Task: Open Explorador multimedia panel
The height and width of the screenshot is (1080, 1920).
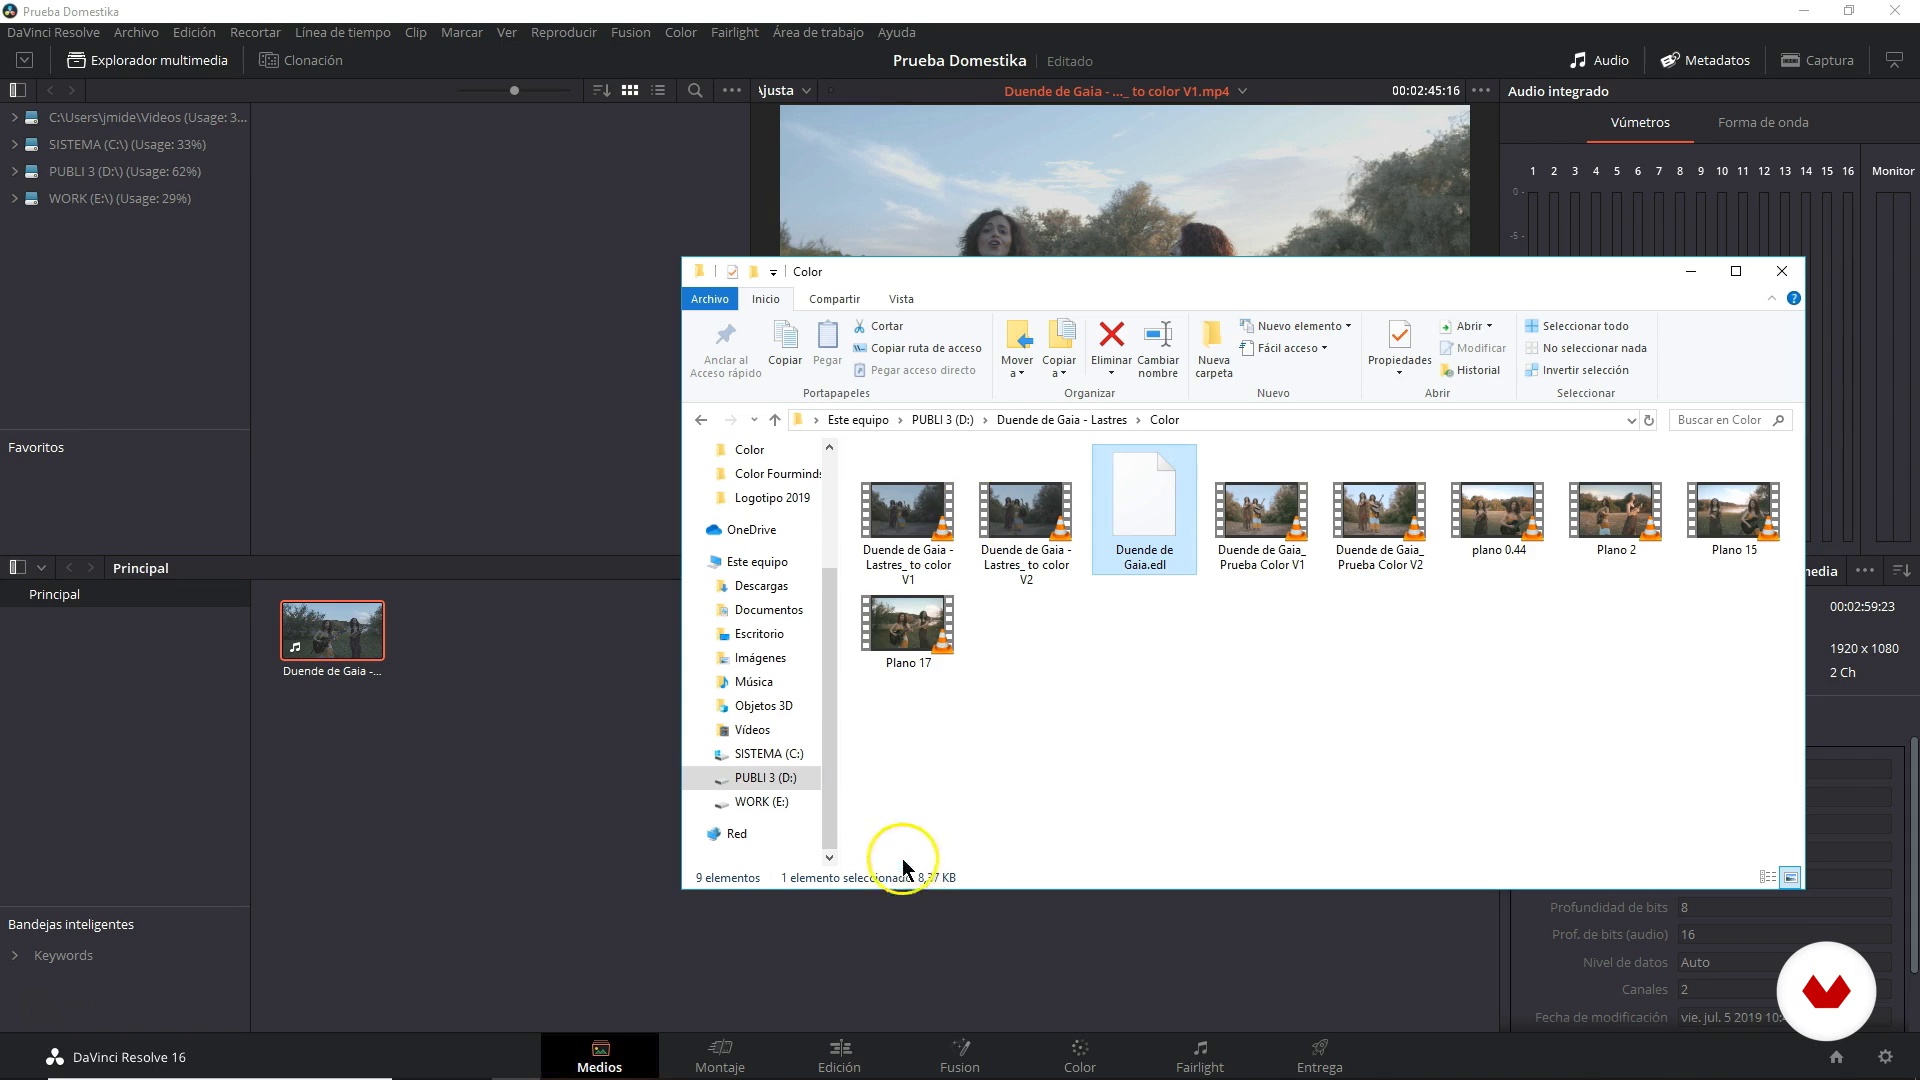Action: pos(147,60)
